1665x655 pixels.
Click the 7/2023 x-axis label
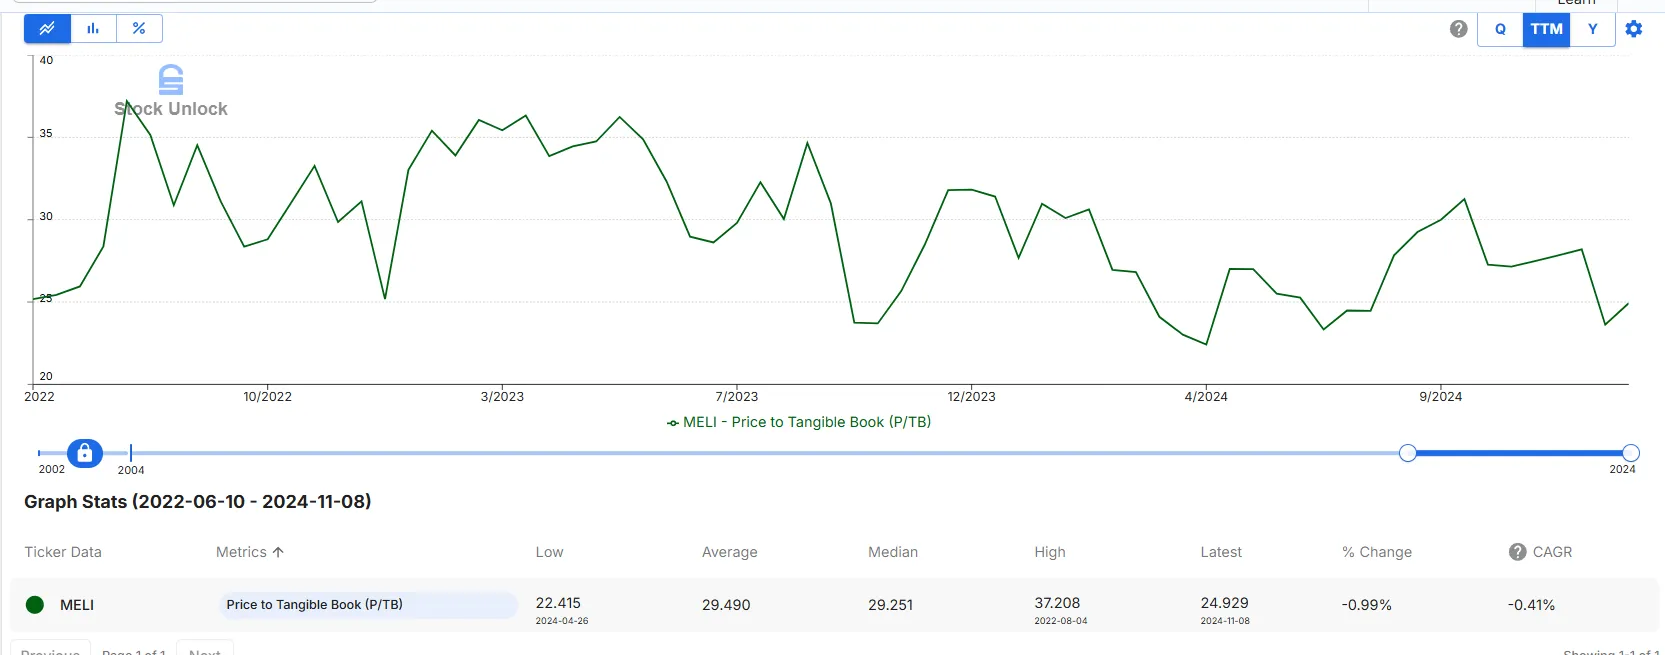pos(737,397)
